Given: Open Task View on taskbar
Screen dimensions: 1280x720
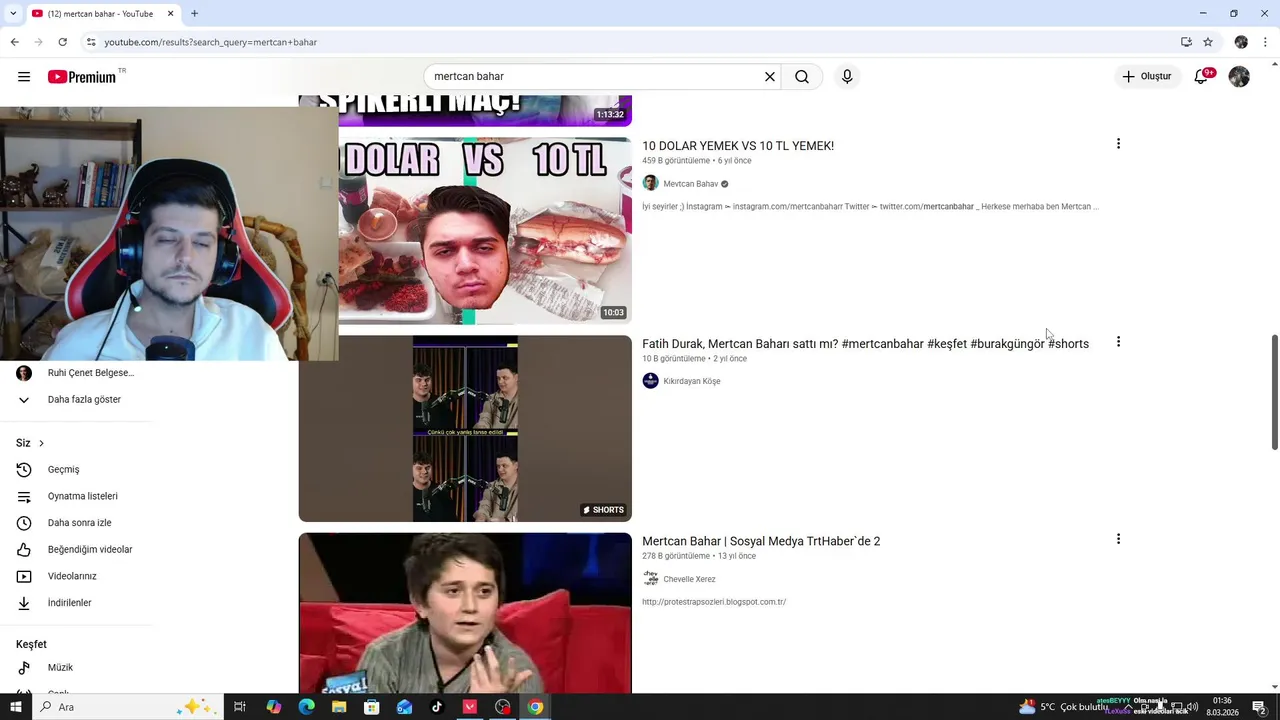Looking at the screenshot, I should (240, 707).
